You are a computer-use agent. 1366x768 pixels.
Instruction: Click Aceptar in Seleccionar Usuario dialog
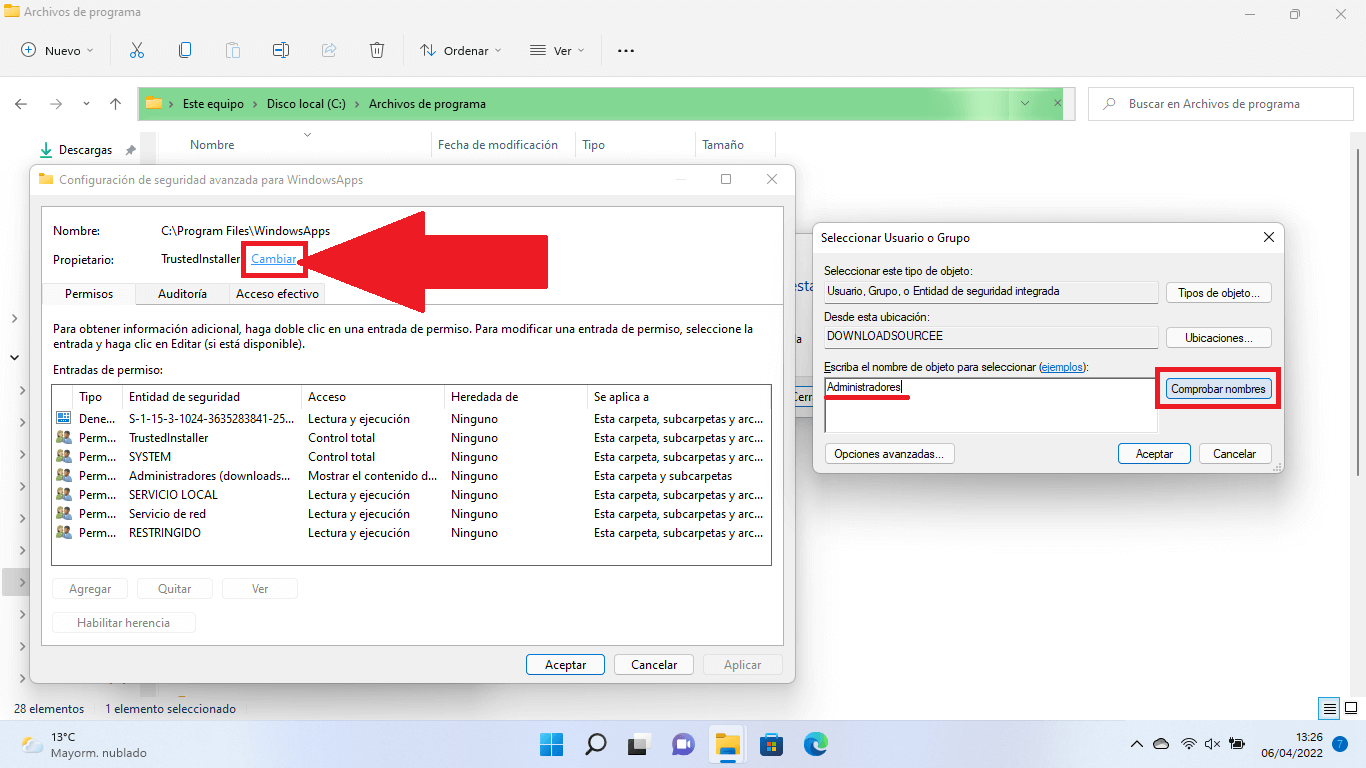[1154, 454]
